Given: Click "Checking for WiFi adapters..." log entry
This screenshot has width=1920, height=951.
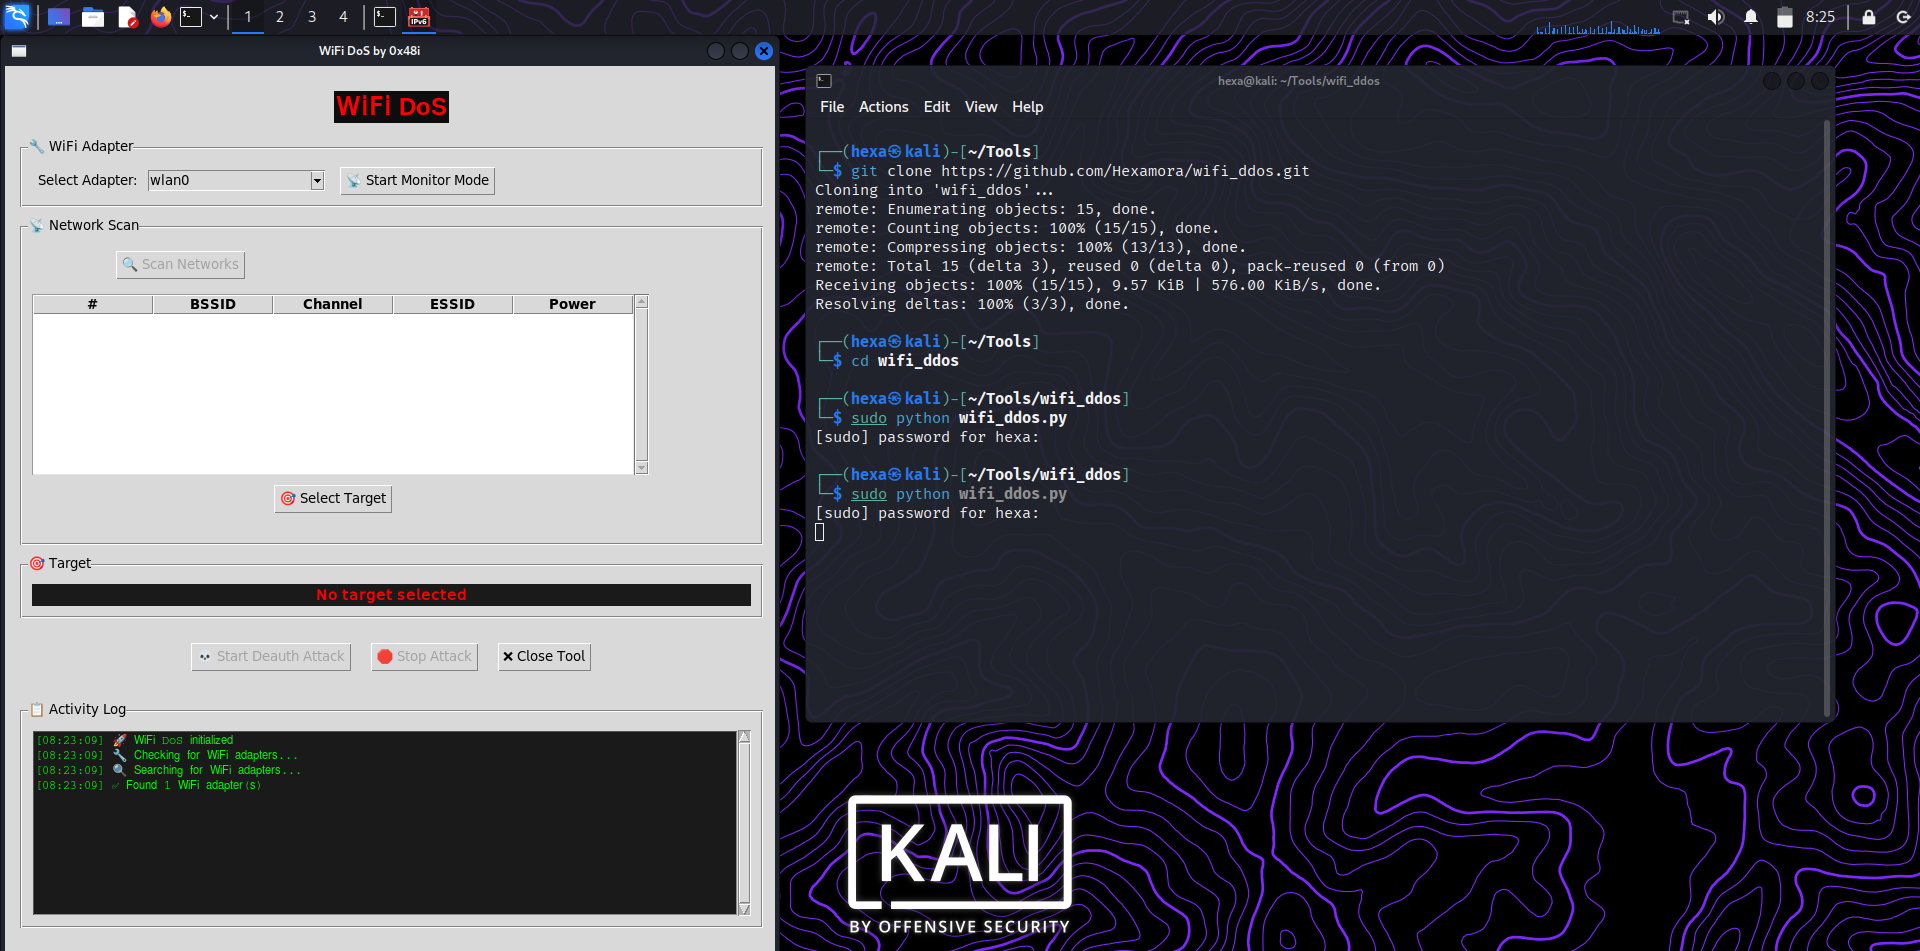Looking at the screenshot, I should (x=167, y=756).
